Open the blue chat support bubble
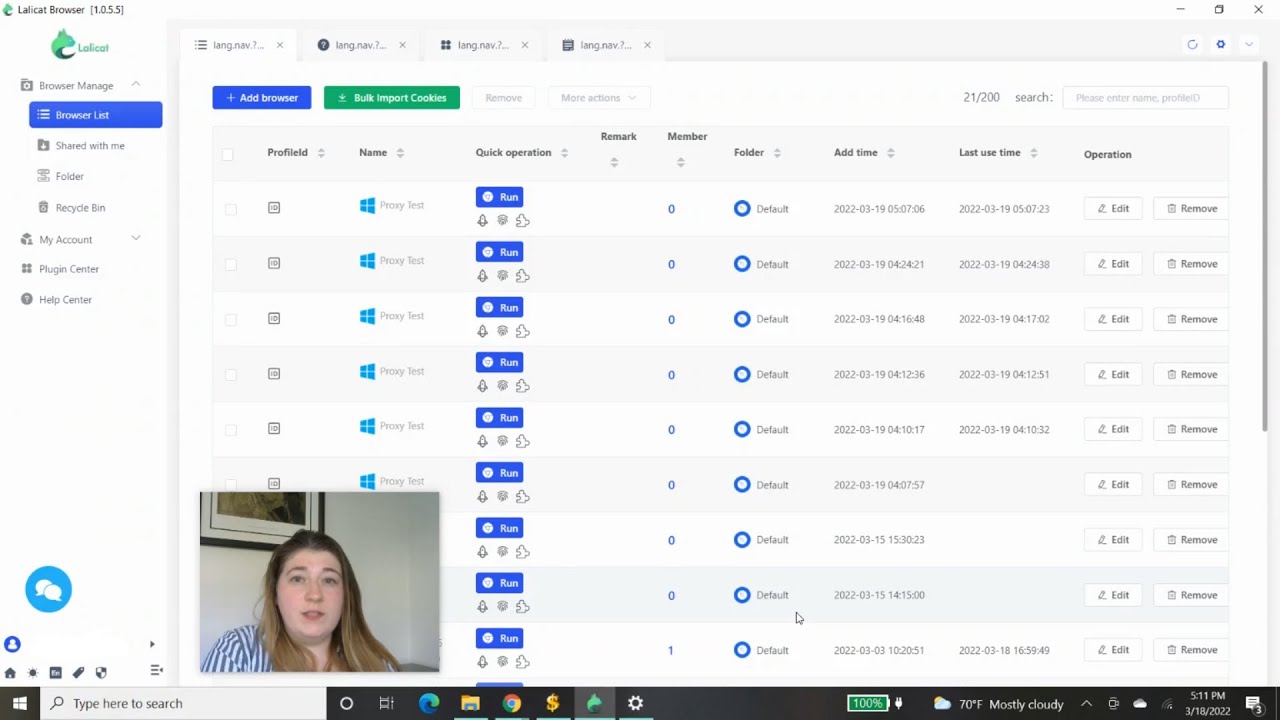This screenshot has width=1280, height=720. click(48, 589)
